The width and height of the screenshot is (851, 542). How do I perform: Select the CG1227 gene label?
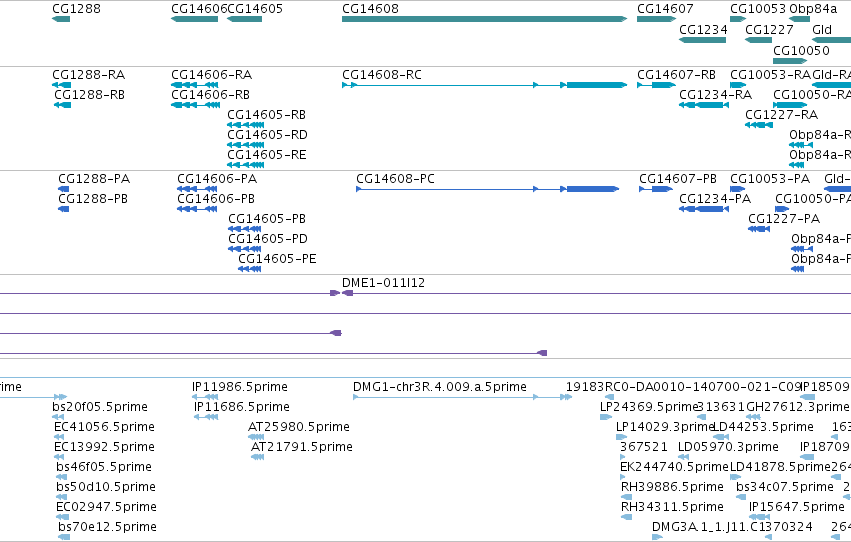coord(769,29)
